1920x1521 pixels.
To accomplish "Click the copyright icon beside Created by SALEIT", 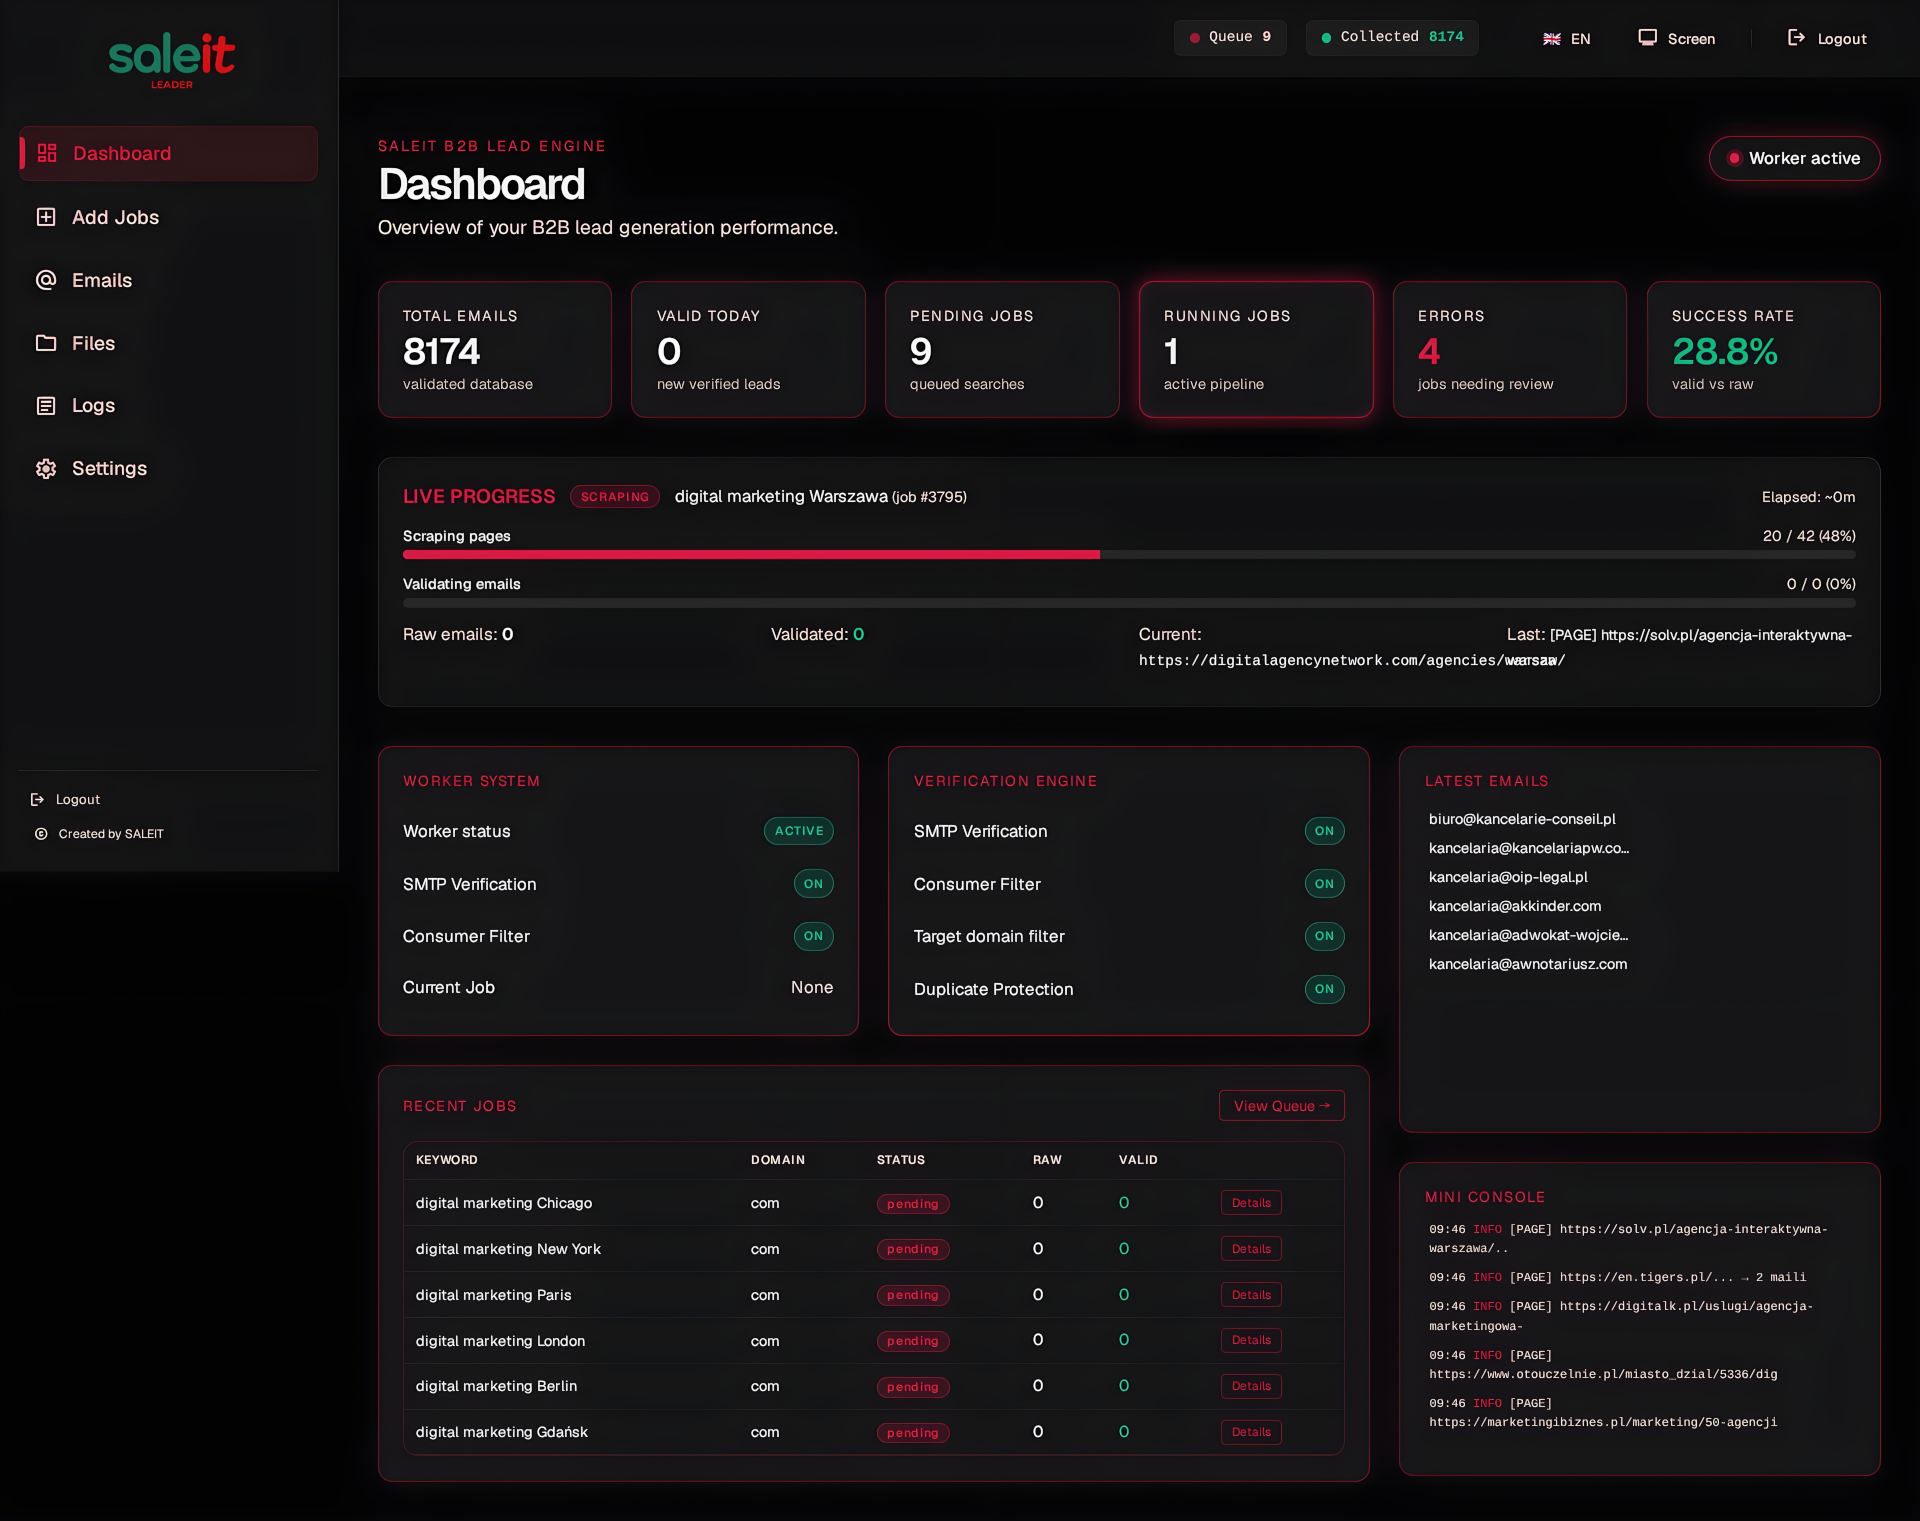I will click(41, 833).
